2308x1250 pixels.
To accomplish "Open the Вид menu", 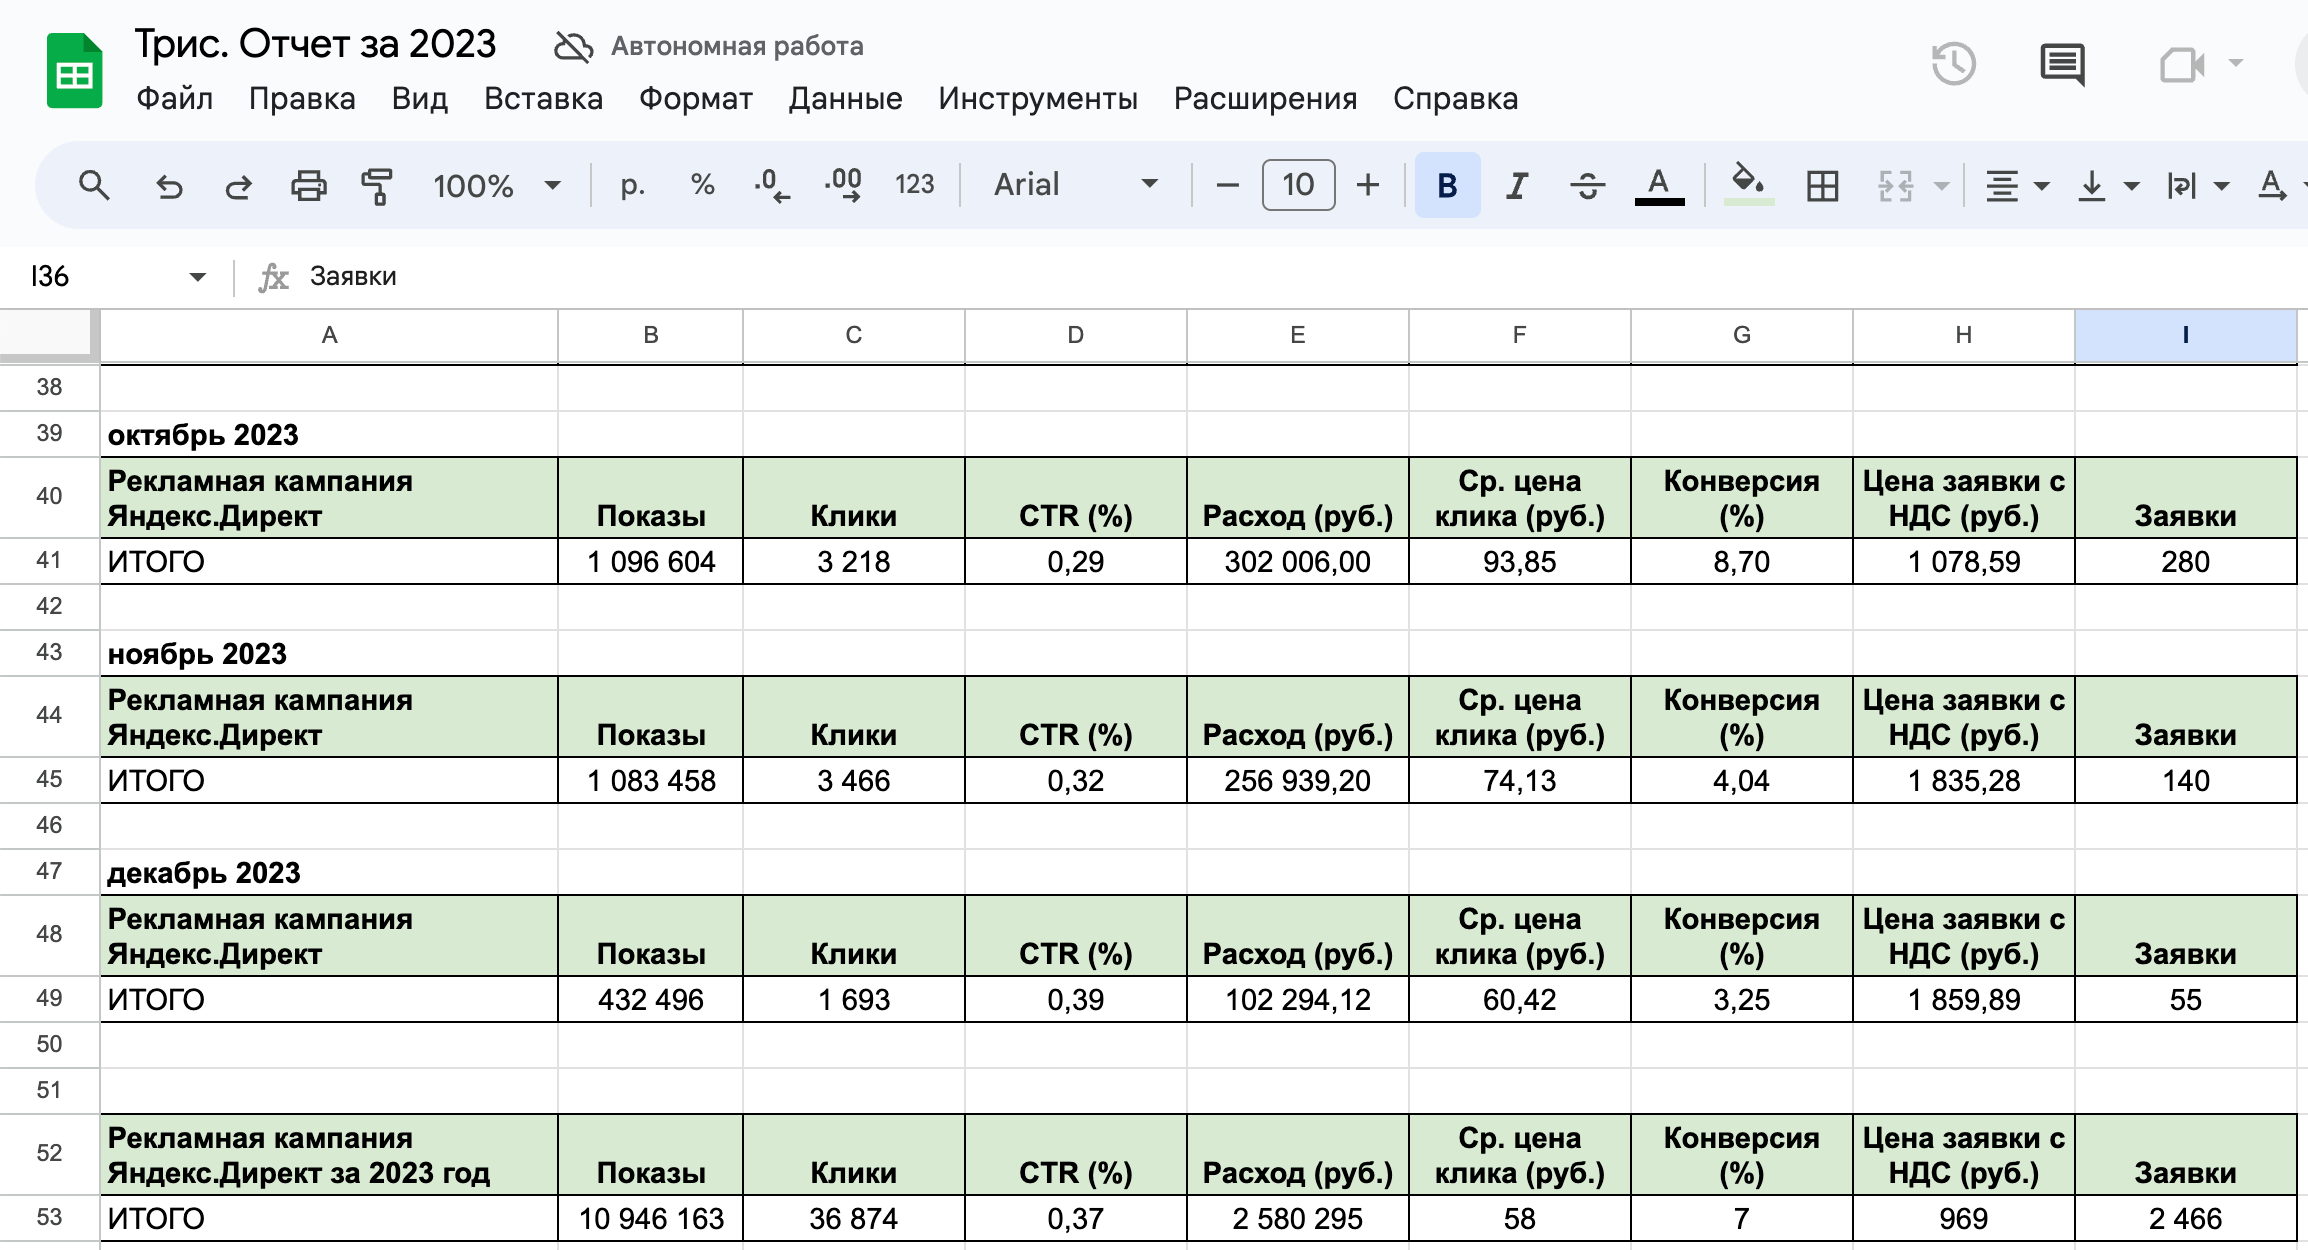I will point(419,99).
